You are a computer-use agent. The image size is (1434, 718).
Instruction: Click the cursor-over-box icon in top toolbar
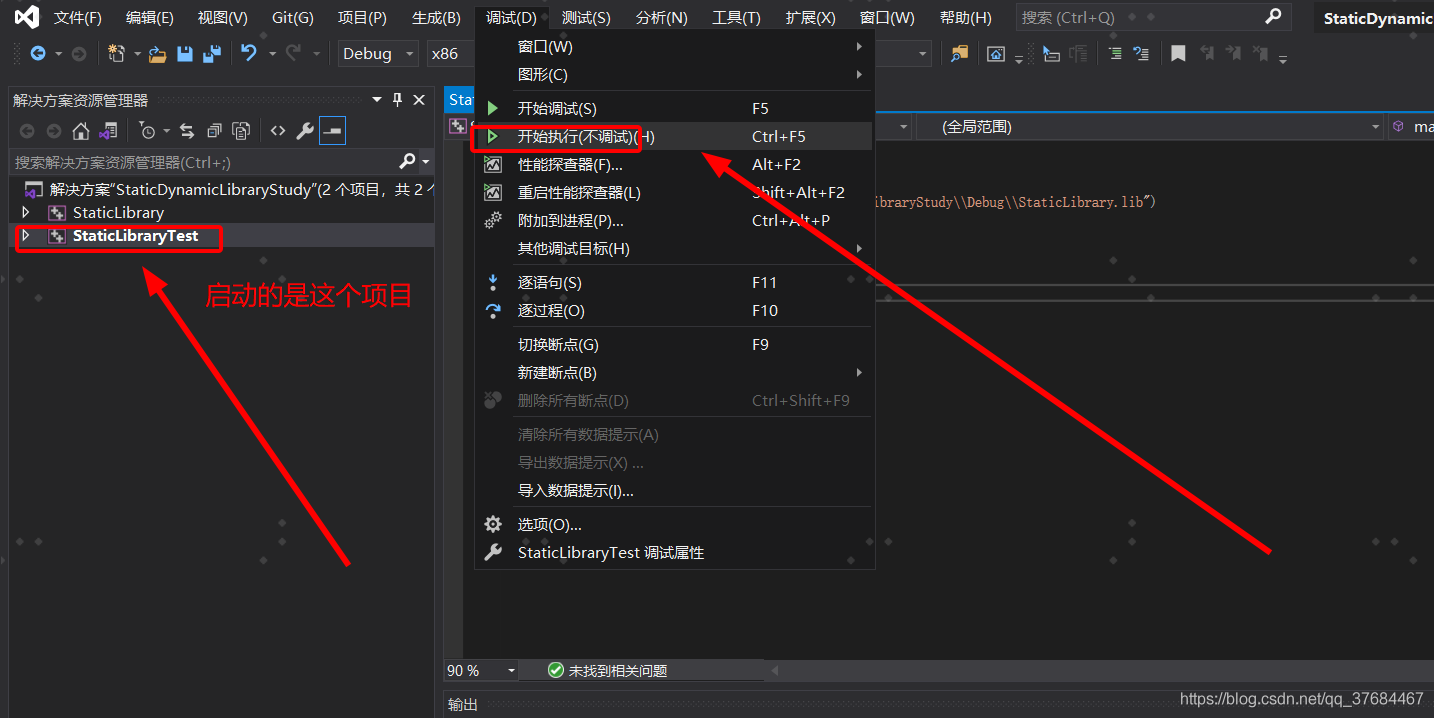(1051, 54)
